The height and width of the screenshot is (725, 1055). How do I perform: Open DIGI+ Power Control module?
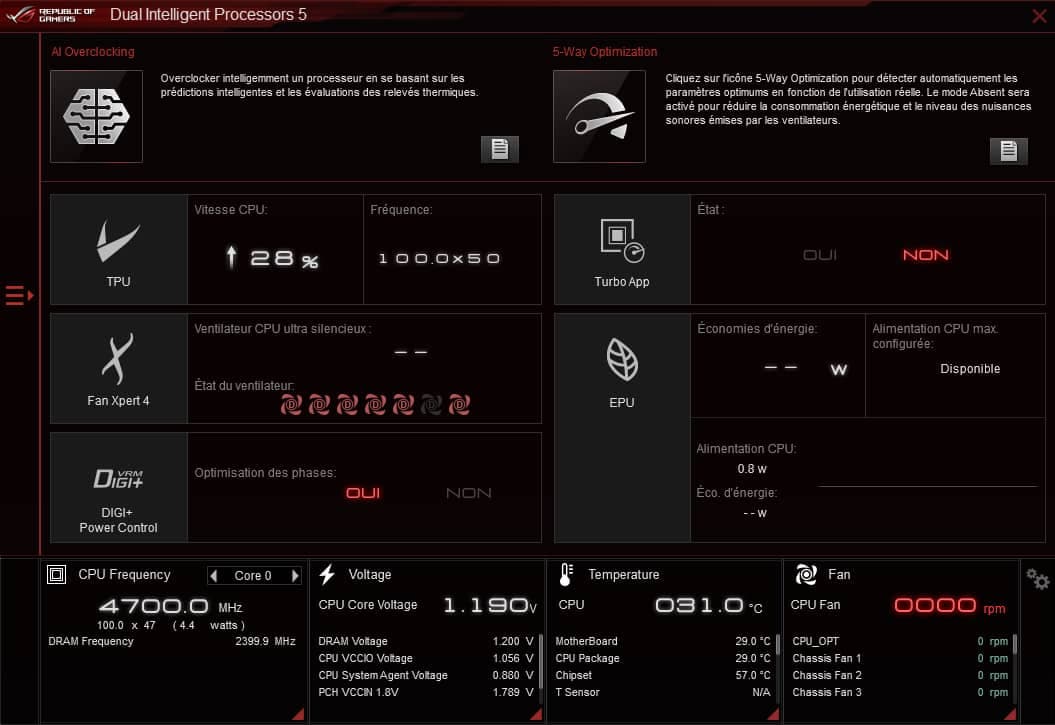coord(118,487)
